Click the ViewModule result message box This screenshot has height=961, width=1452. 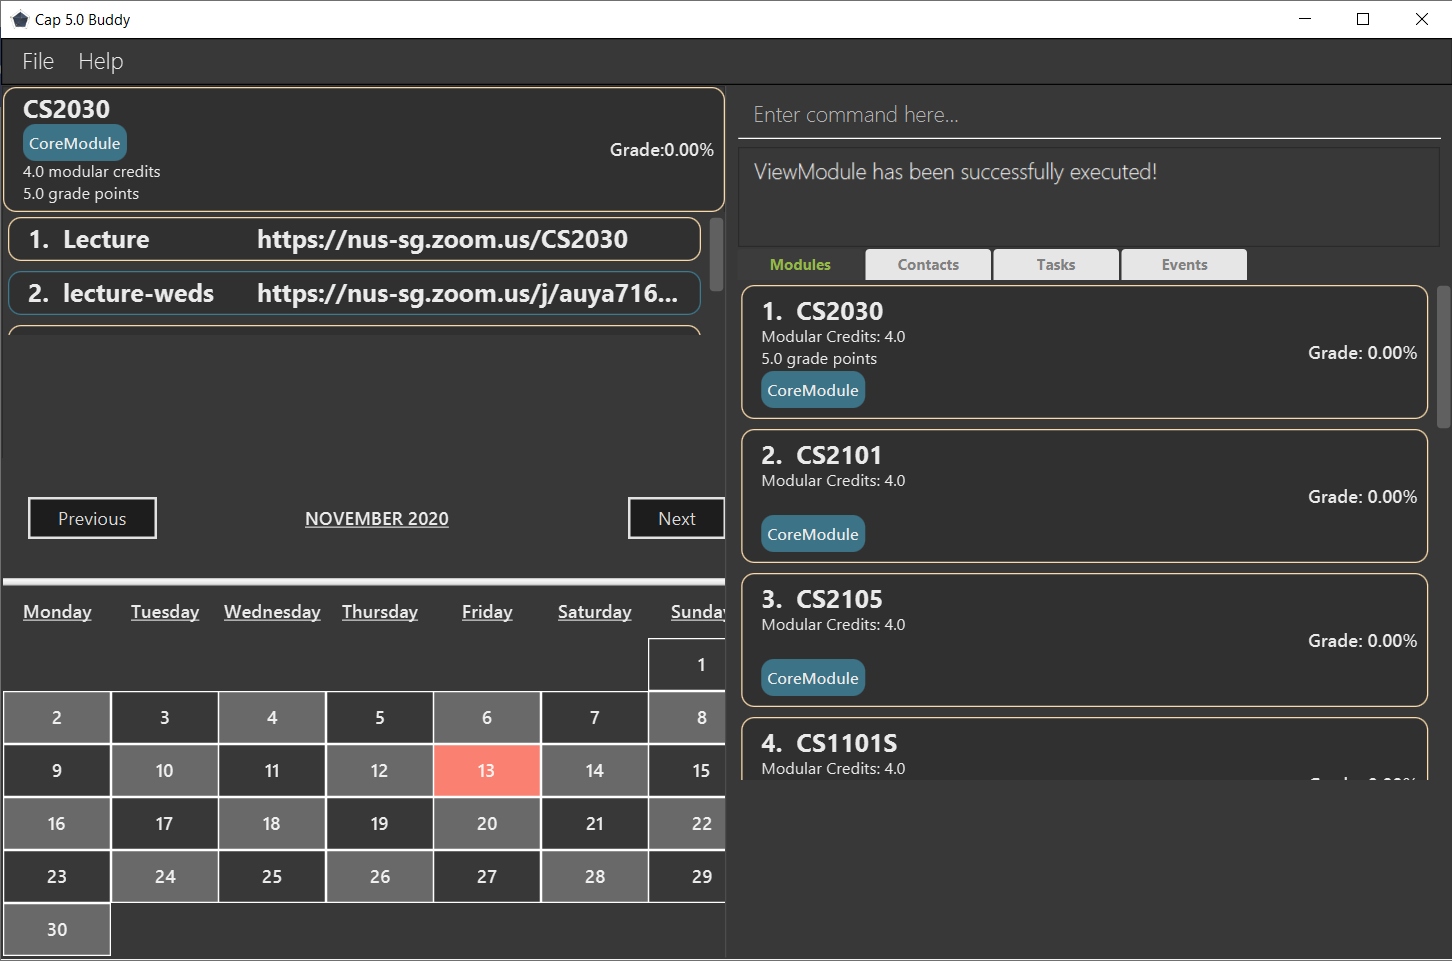1089,197
